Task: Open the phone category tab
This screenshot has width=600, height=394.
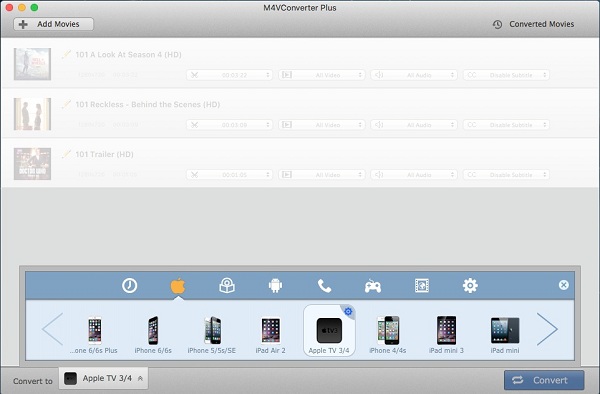Action: pos(324,285)
